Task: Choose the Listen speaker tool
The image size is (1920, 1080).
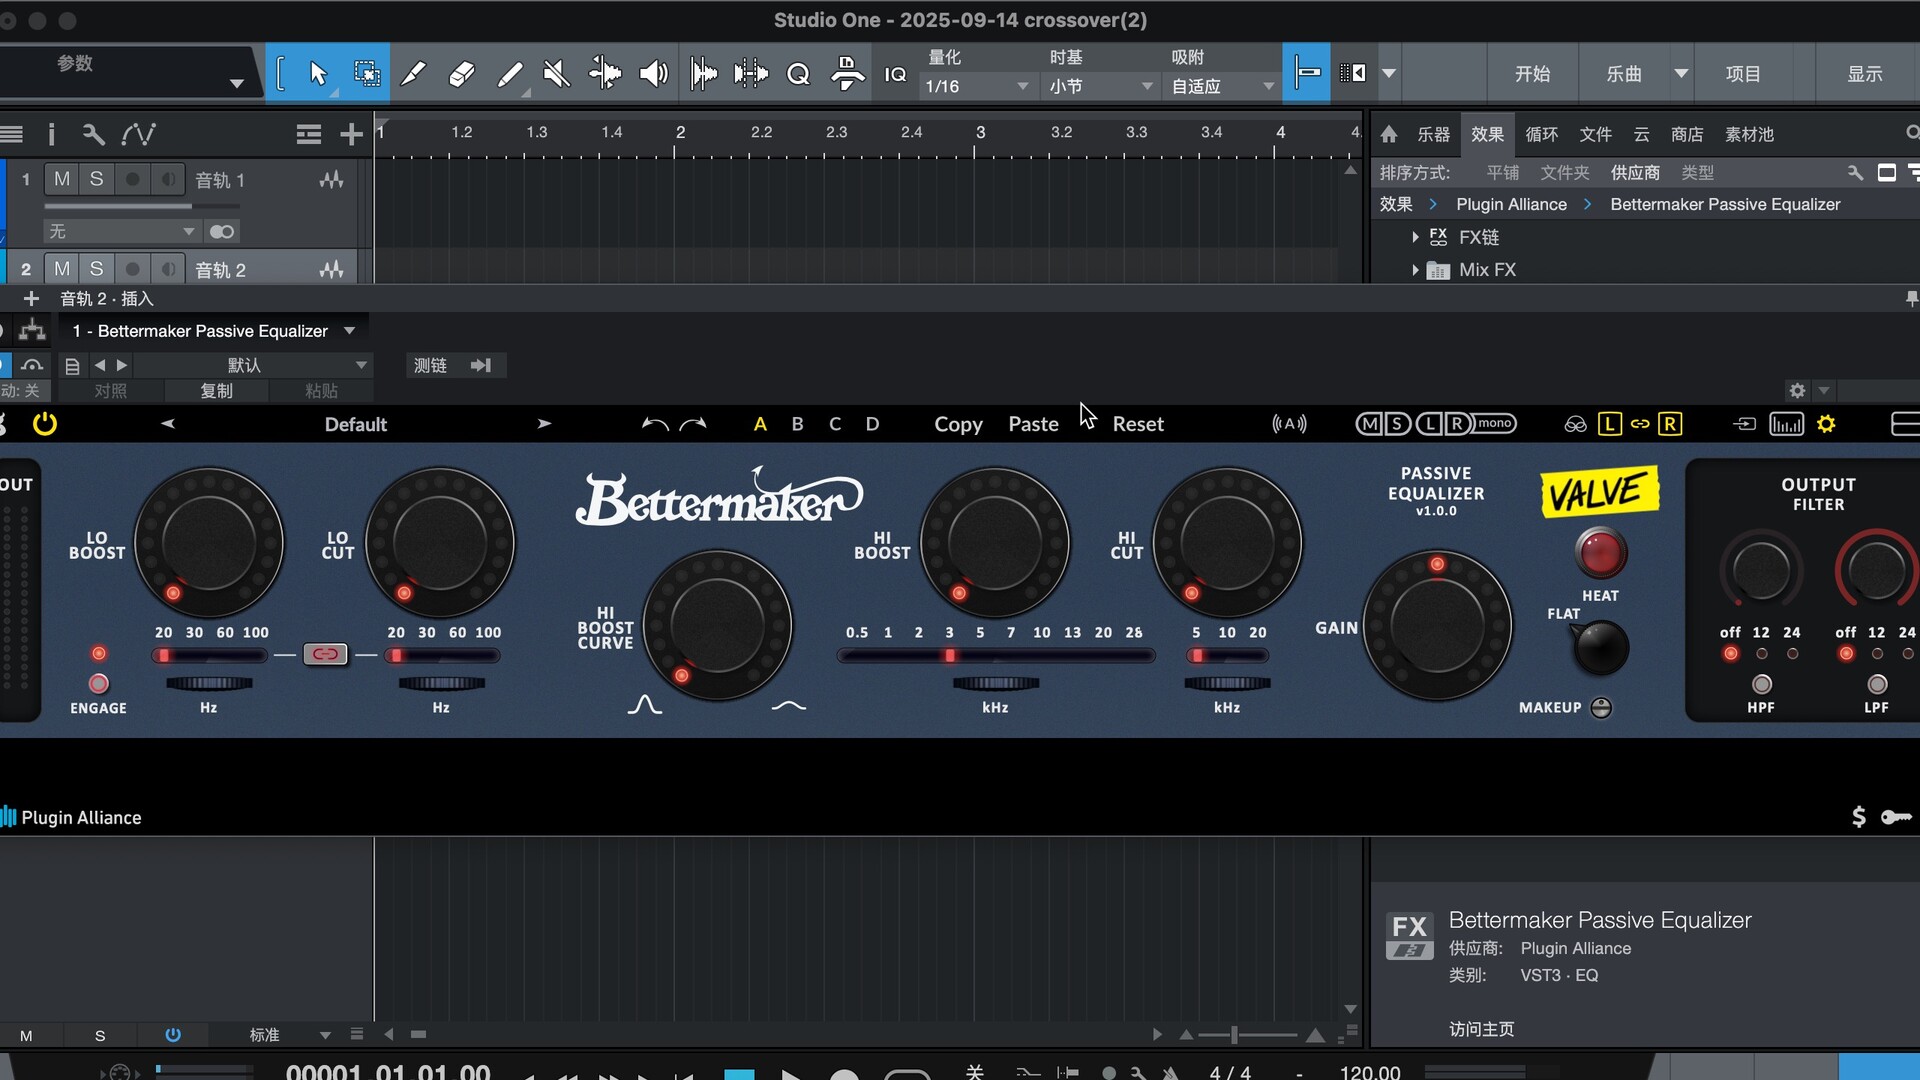Action: click(653, 73)
